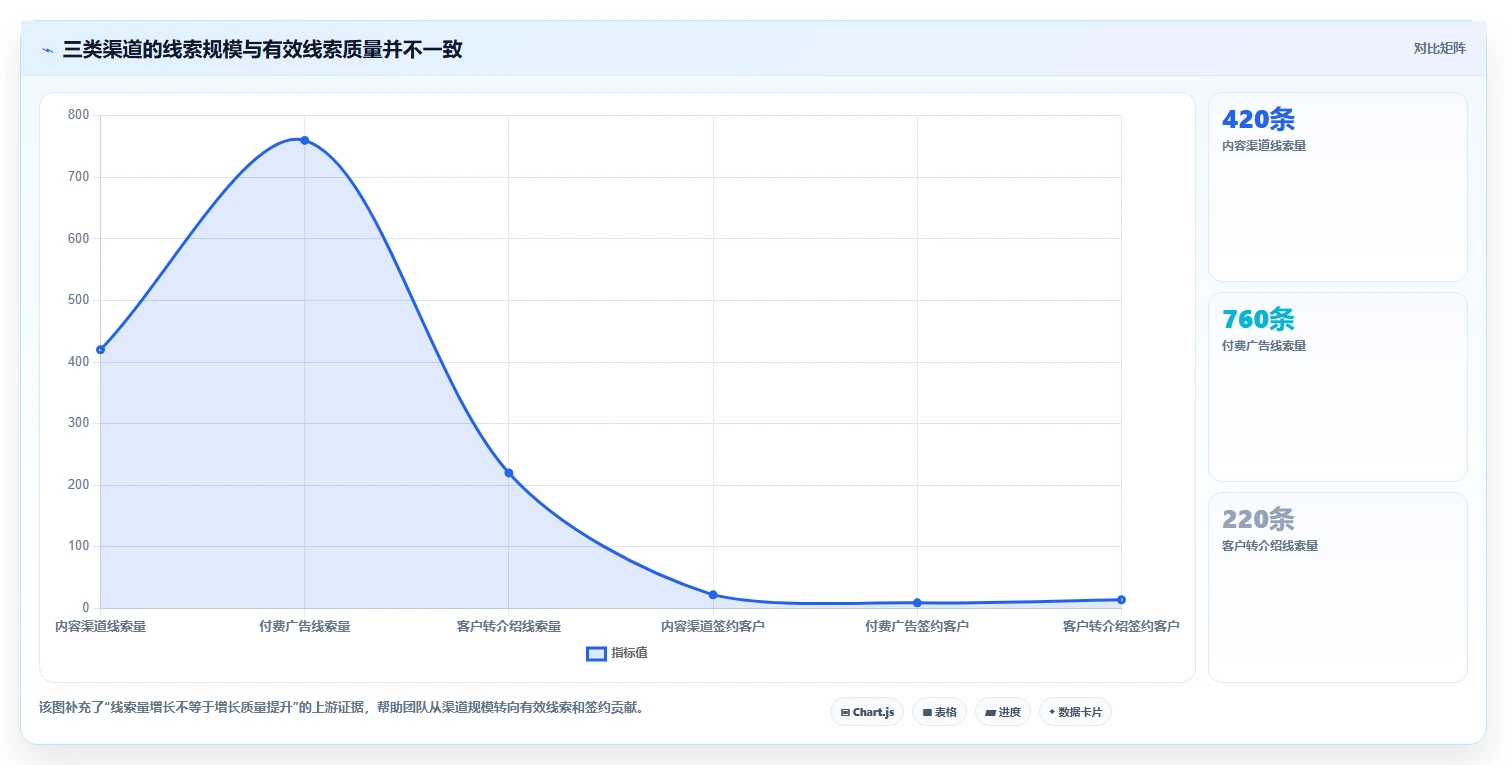Click the 500 y-axis tick label

click(x=79, y=300)
